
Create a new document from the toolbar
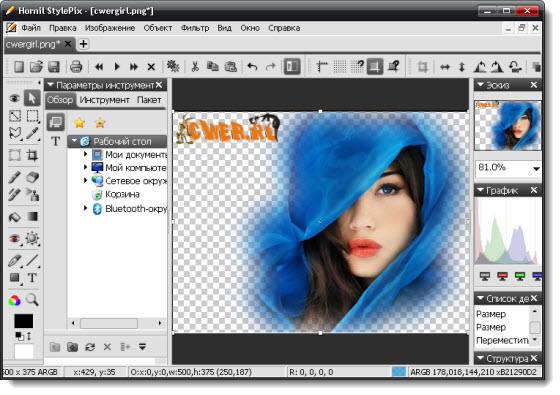click(19, 67)
